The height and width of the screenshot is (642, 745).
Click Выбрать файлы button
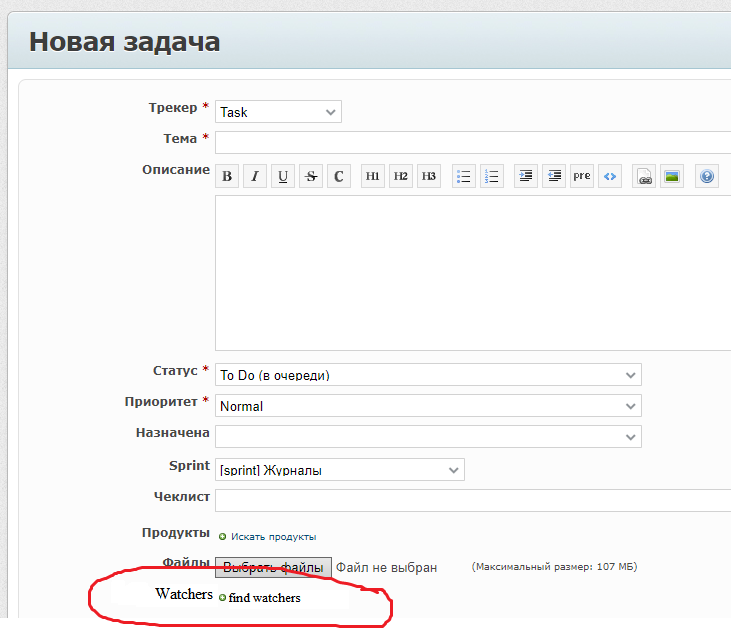click(x=273, y=567)
